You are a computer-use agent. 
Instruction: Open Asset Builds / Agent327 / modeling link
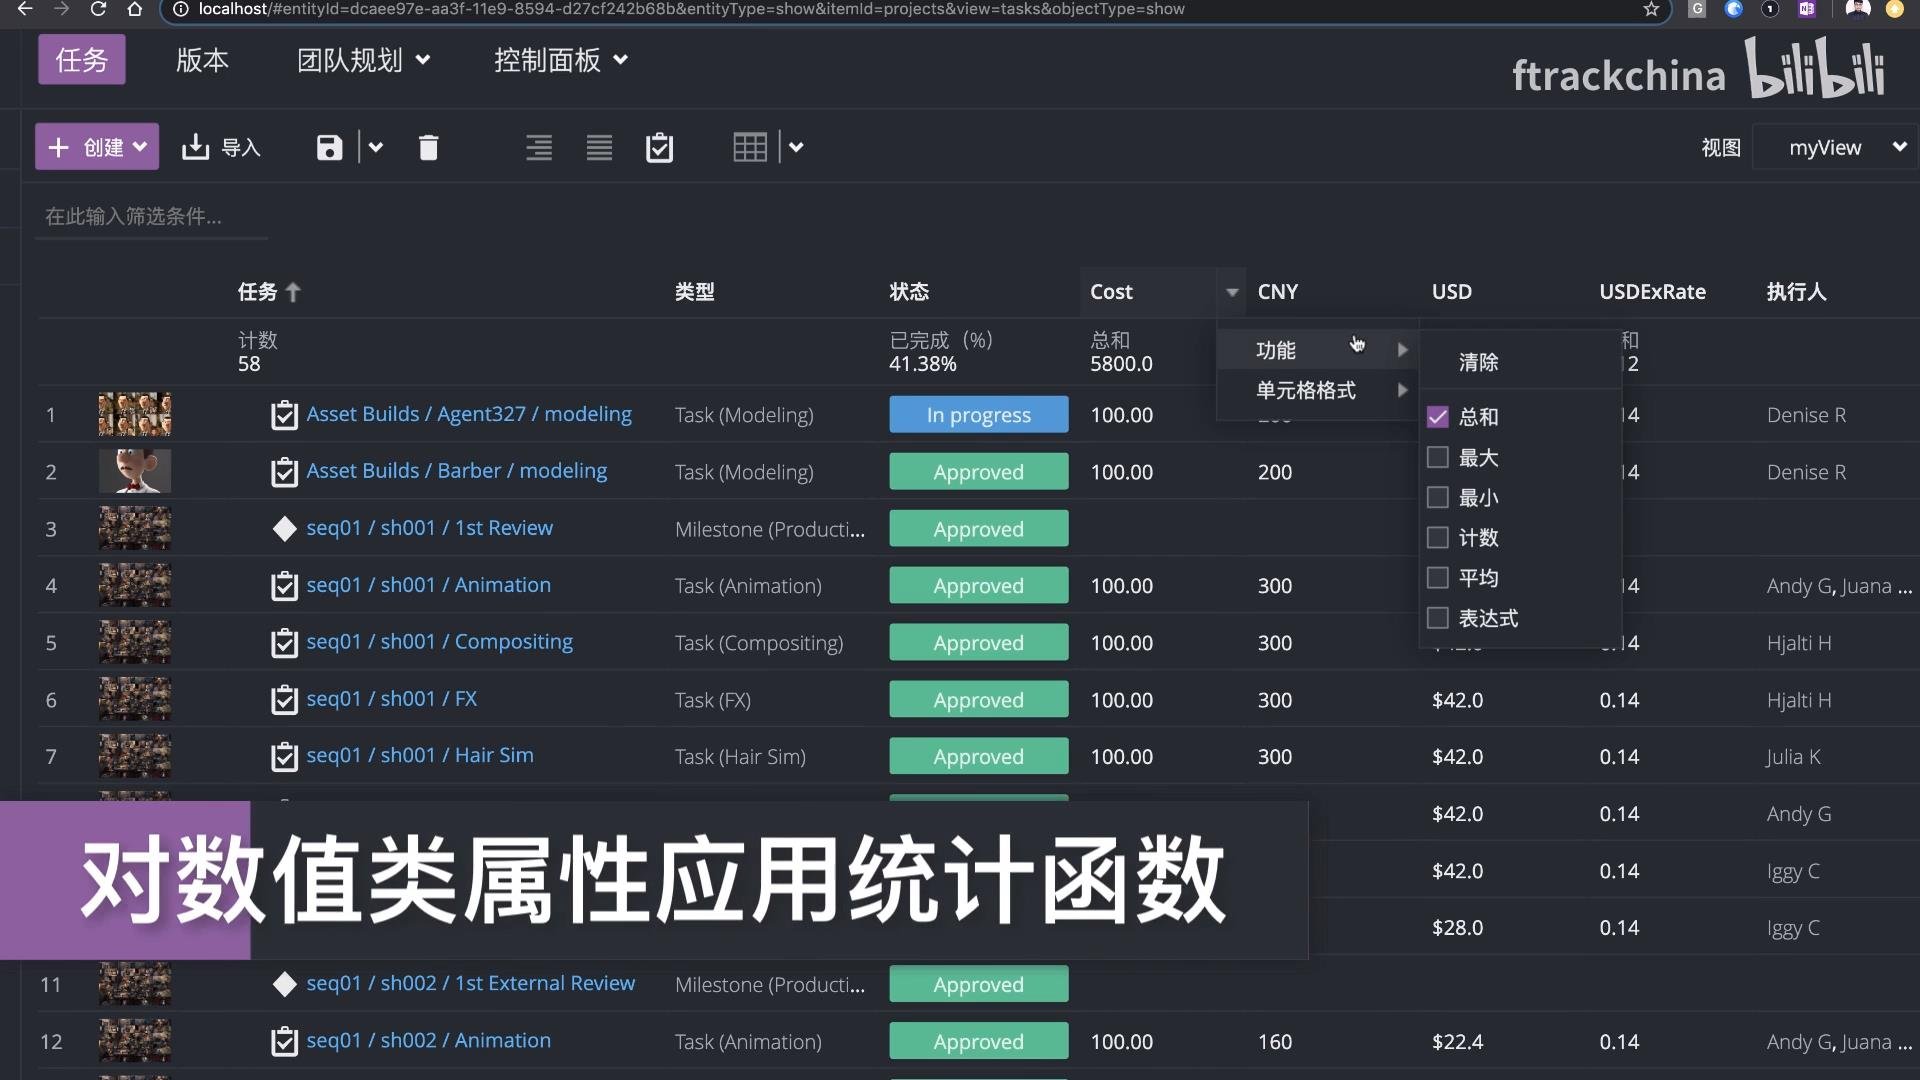(x=469, y=414)
